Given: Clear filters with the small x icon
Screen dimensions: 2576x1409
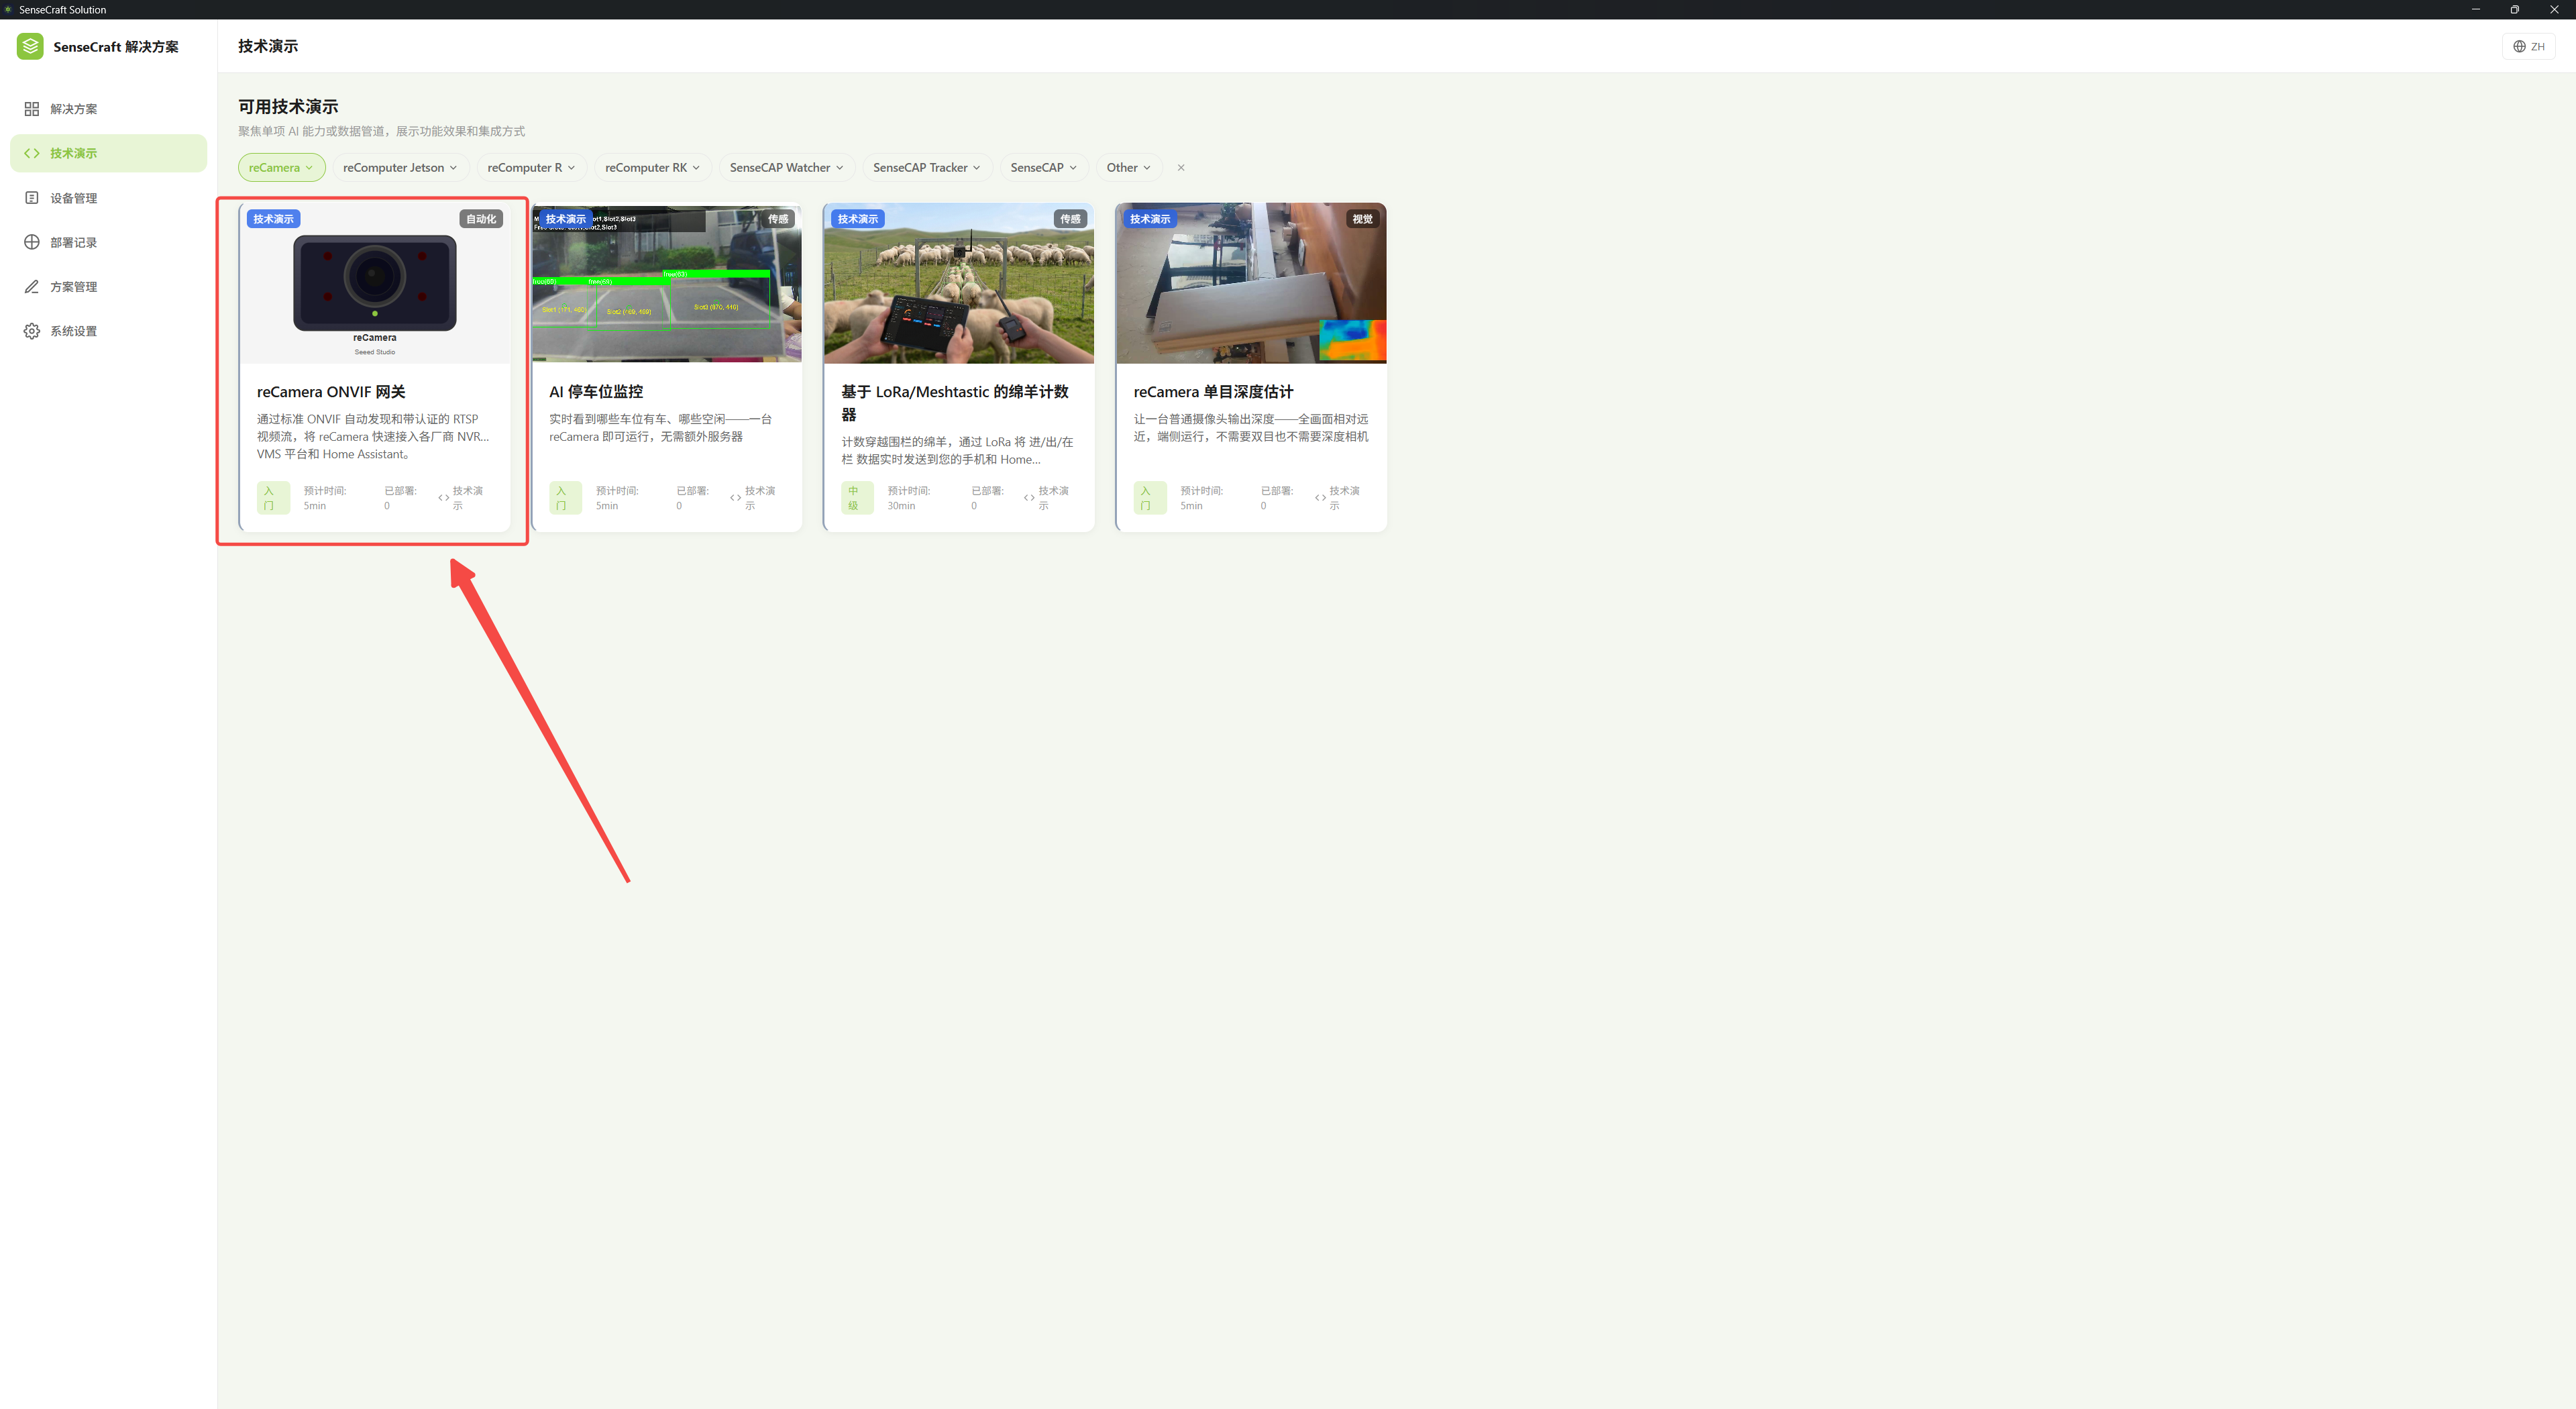Looking at the screenshot, I should pos(1181,168).
